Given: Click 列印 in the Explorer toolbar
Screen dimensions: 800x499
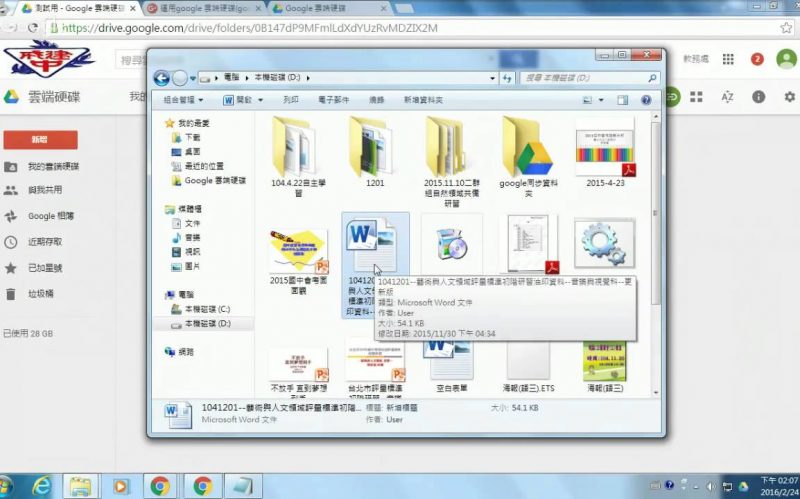Looking at the screenshot, I should 291,100.
